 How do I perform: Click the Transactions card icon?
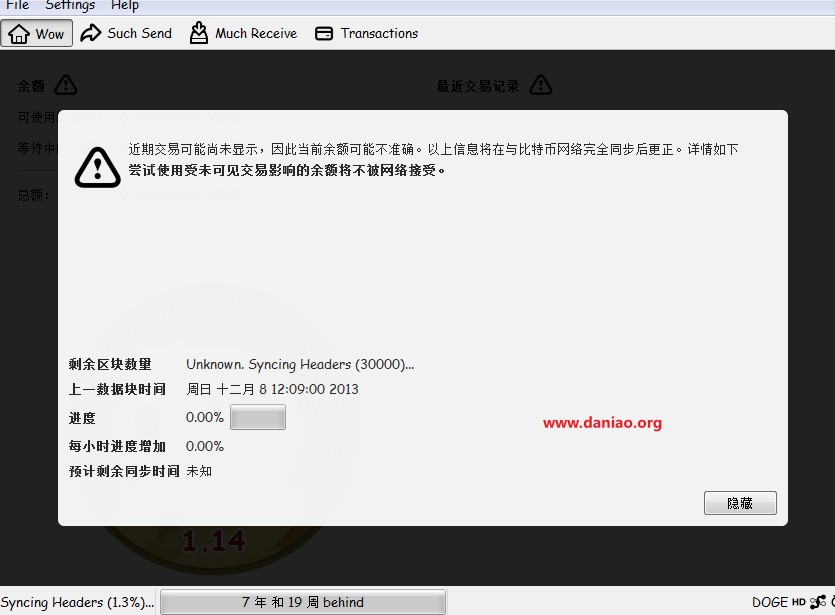coord(324,33)
